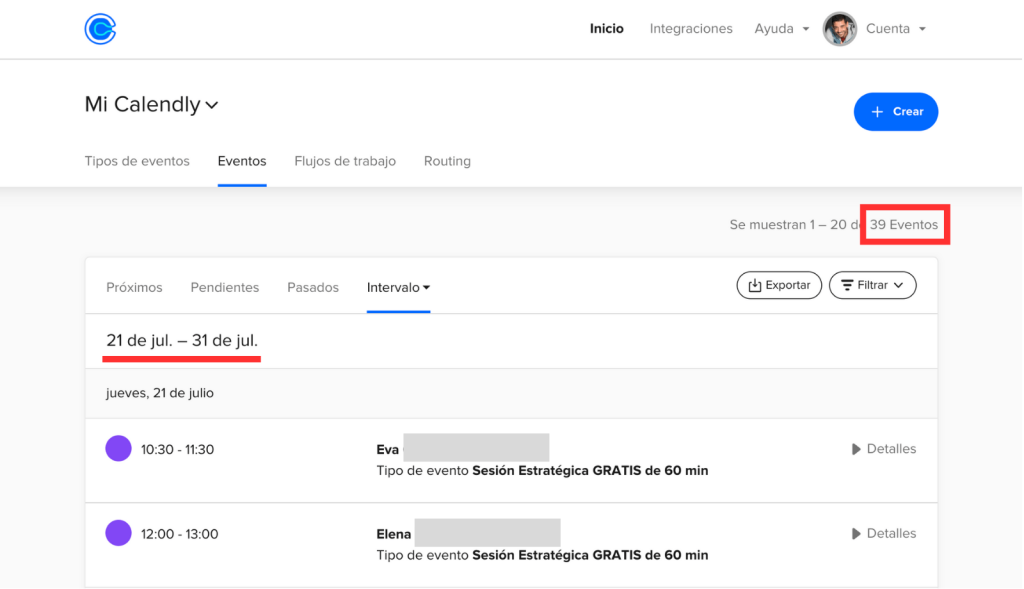Viewport: 1024px width, 589px height.
Task: Click the purple circle for 10:30 event
Action: (118, 449)
